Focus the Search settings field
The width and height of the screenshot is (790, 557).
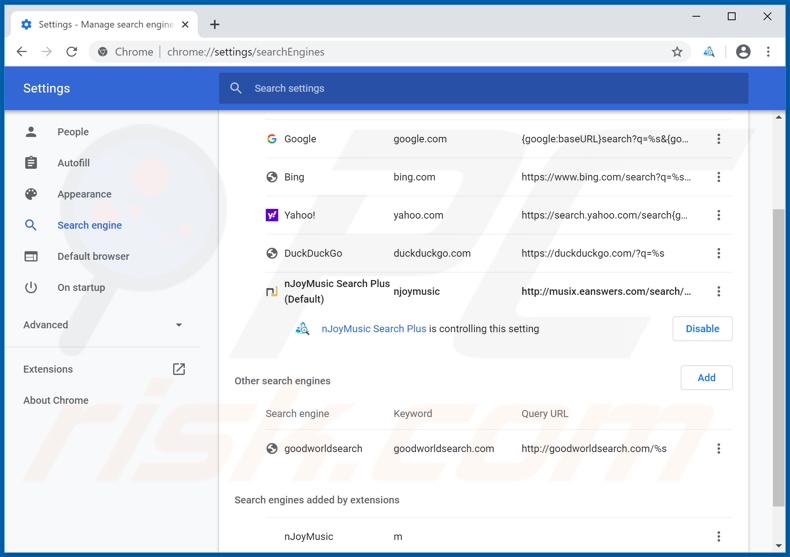484,88
